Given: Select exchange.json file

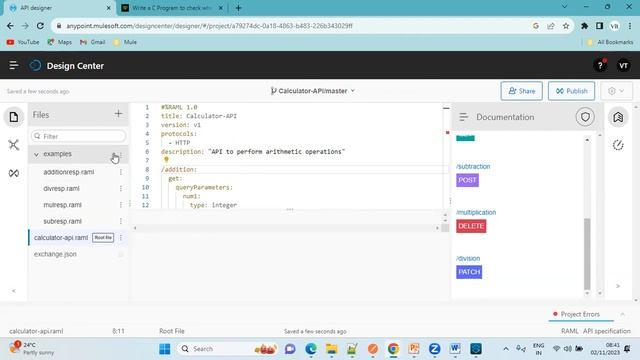Looking at the screenshot, I should (55, 254).
